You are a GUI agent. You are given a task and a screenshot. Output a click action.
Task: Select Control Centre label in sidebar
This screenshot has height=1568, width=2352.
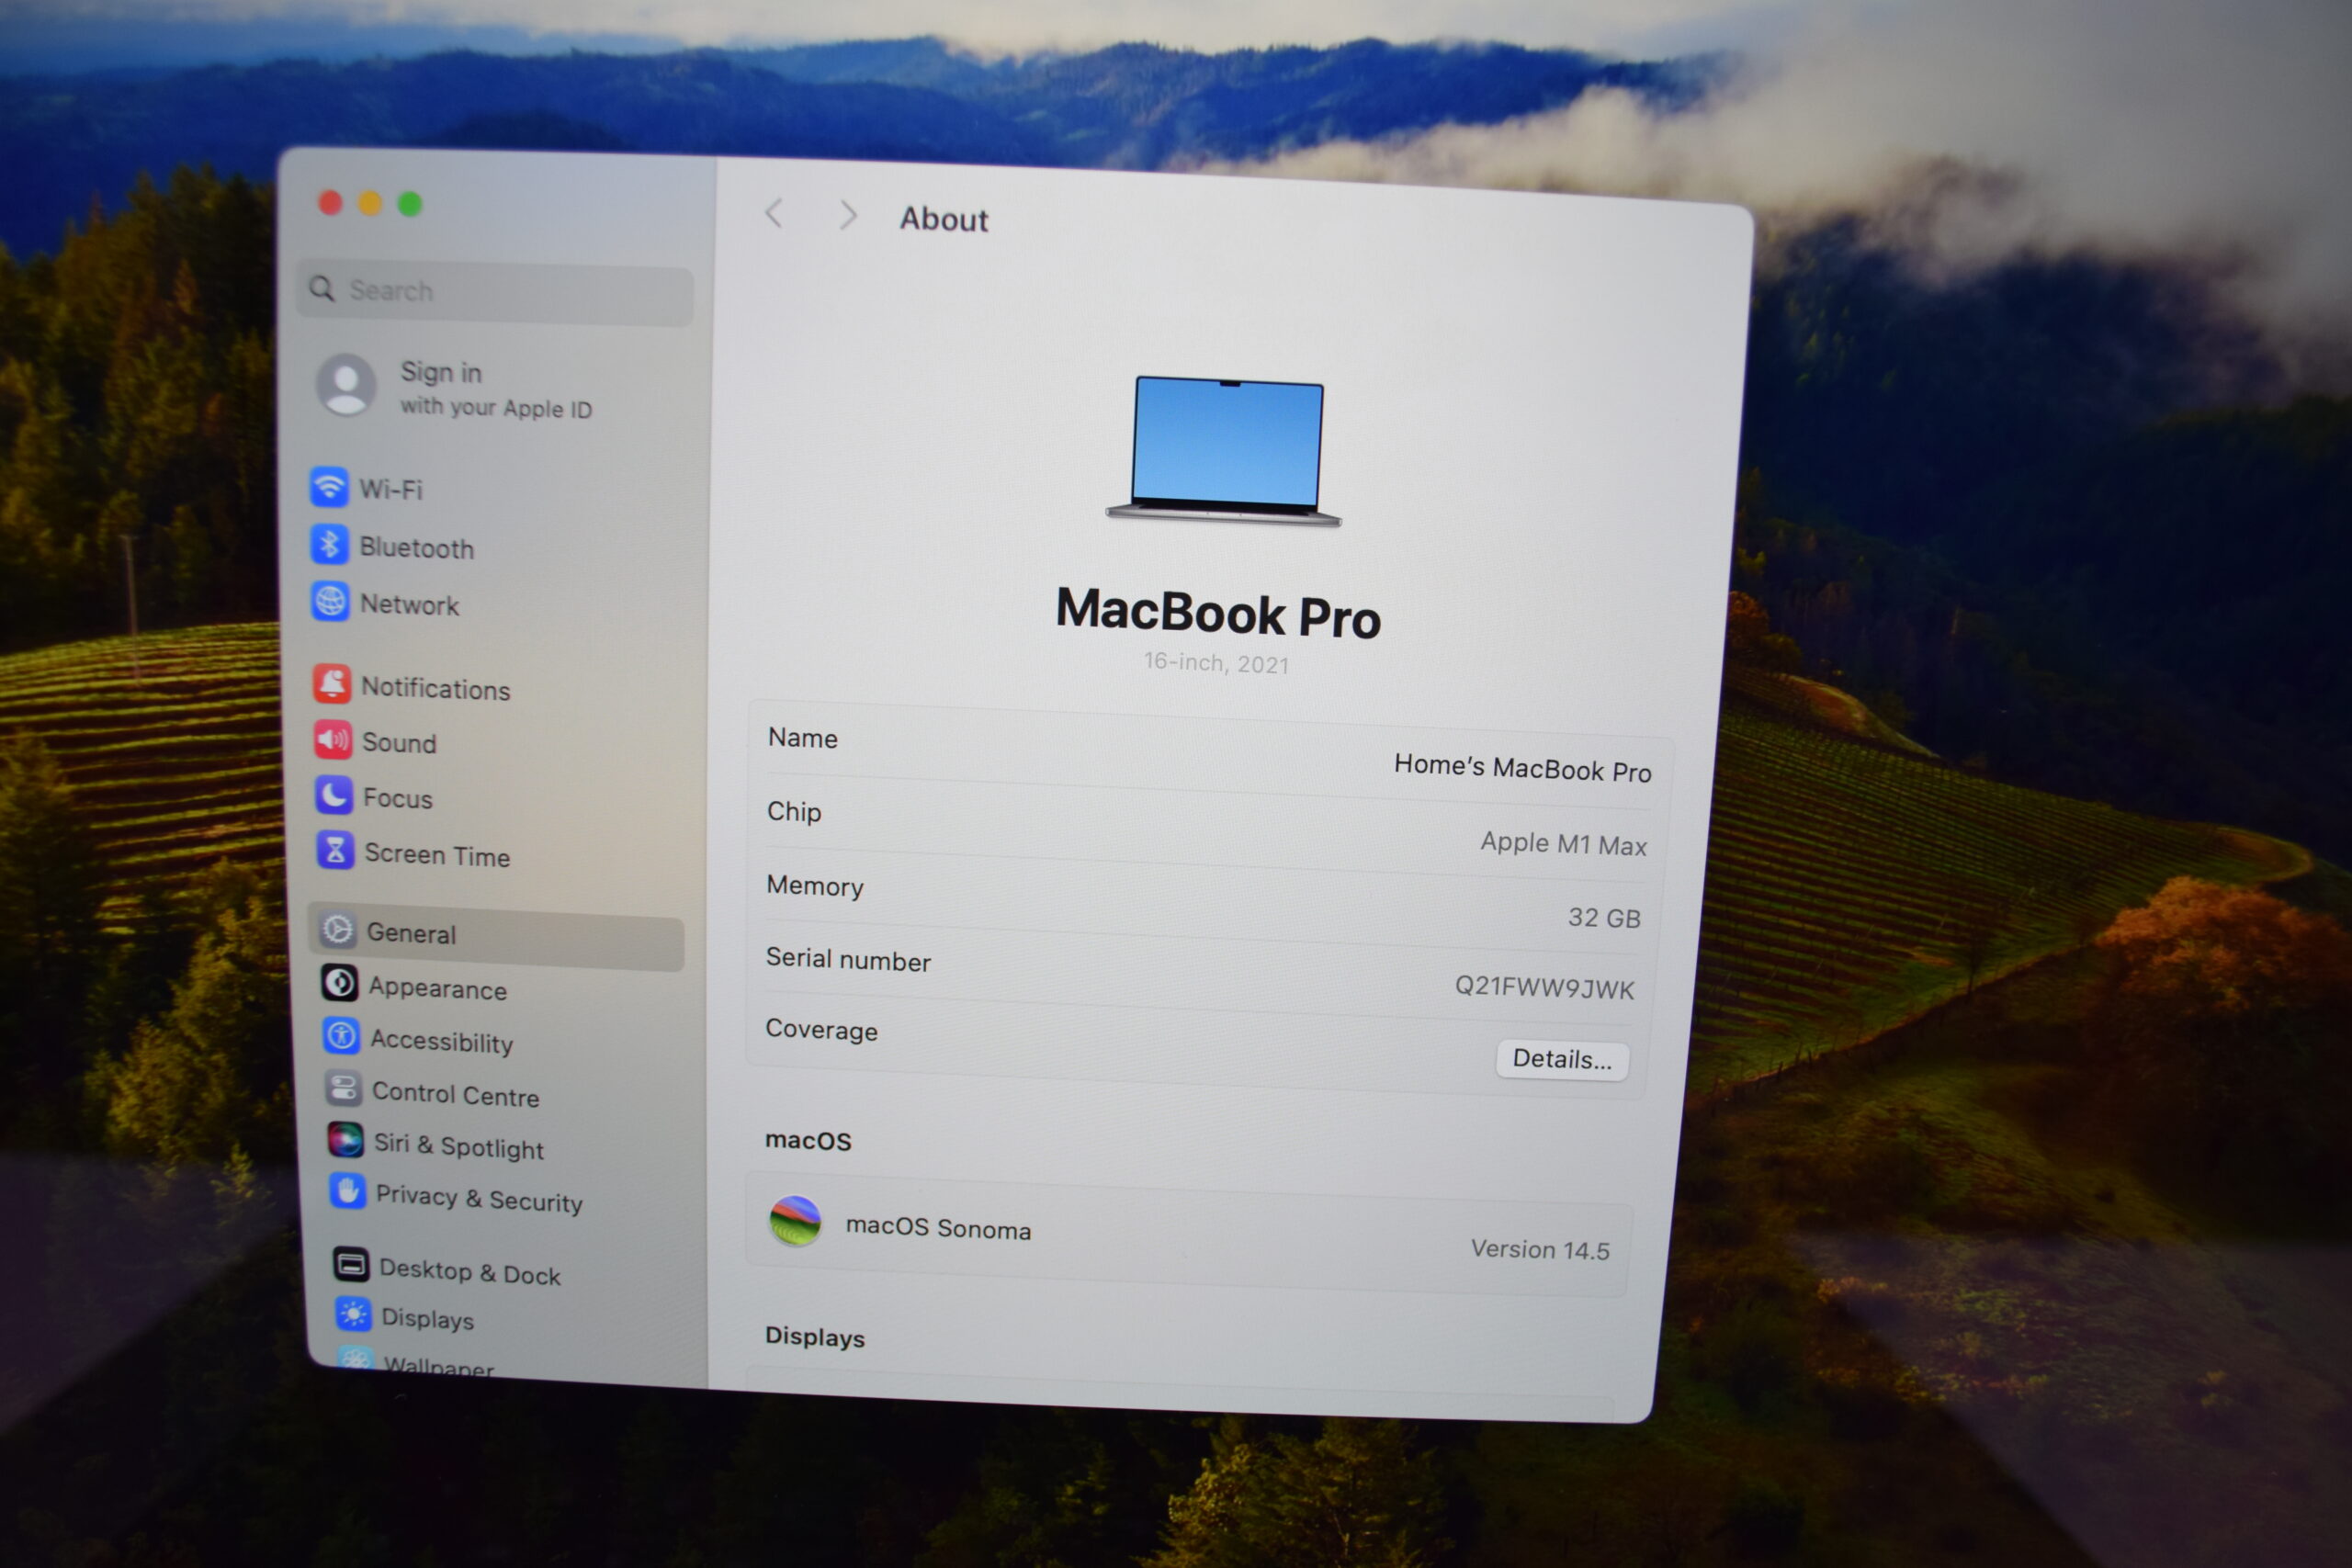click(x=456, y=1094)
